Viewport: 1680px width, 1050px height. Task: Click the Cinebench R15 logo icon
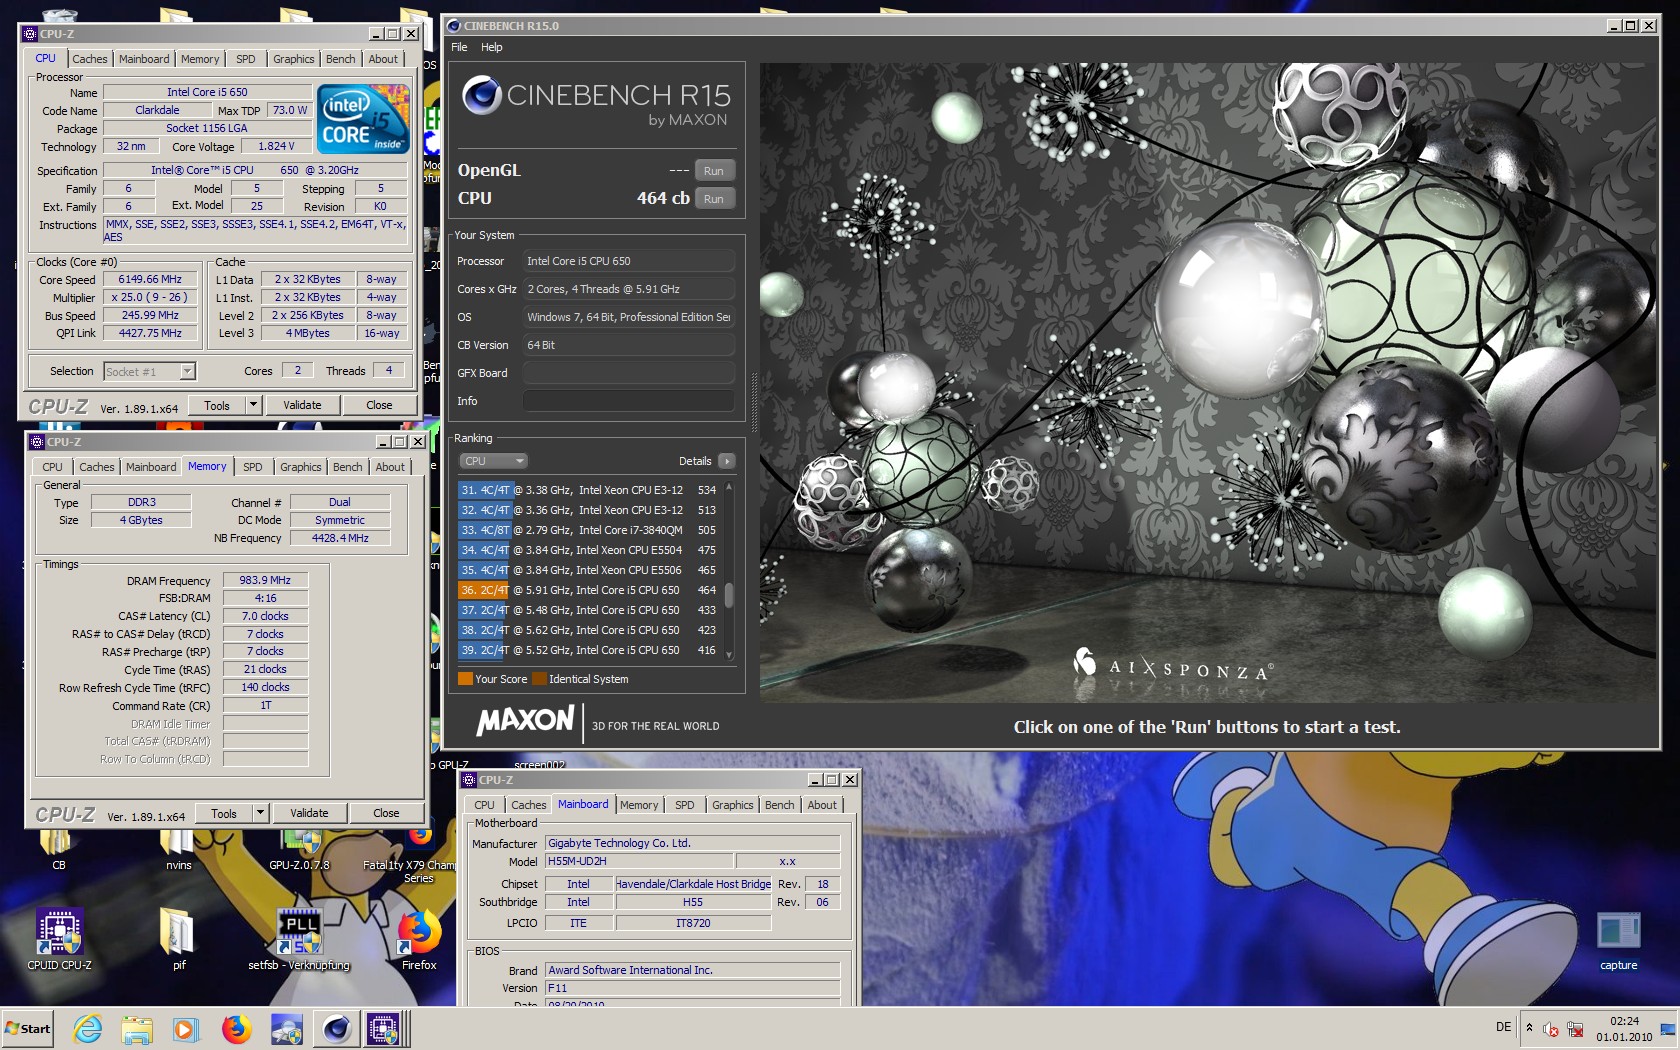pos(481,95)
